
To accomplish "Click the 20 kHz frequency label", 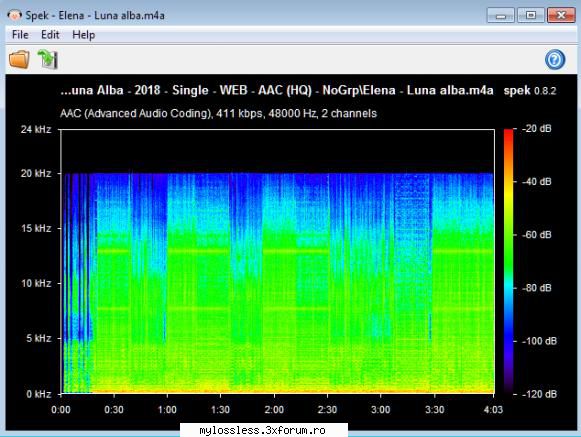I will (x=36, y=173).
